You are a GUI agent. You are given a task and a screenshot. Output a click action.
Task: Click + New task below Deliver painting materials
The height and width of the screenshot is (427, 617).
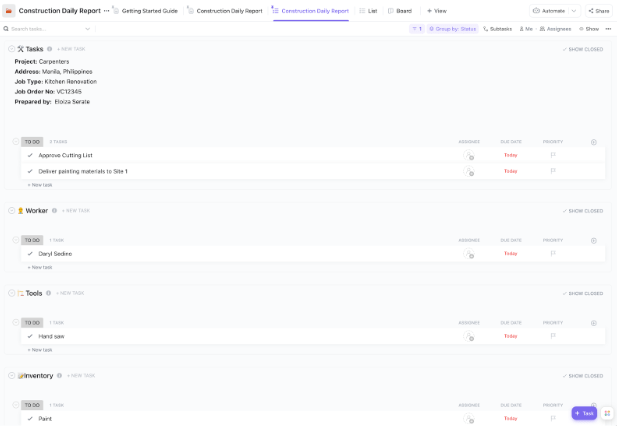tap(40, 185)
